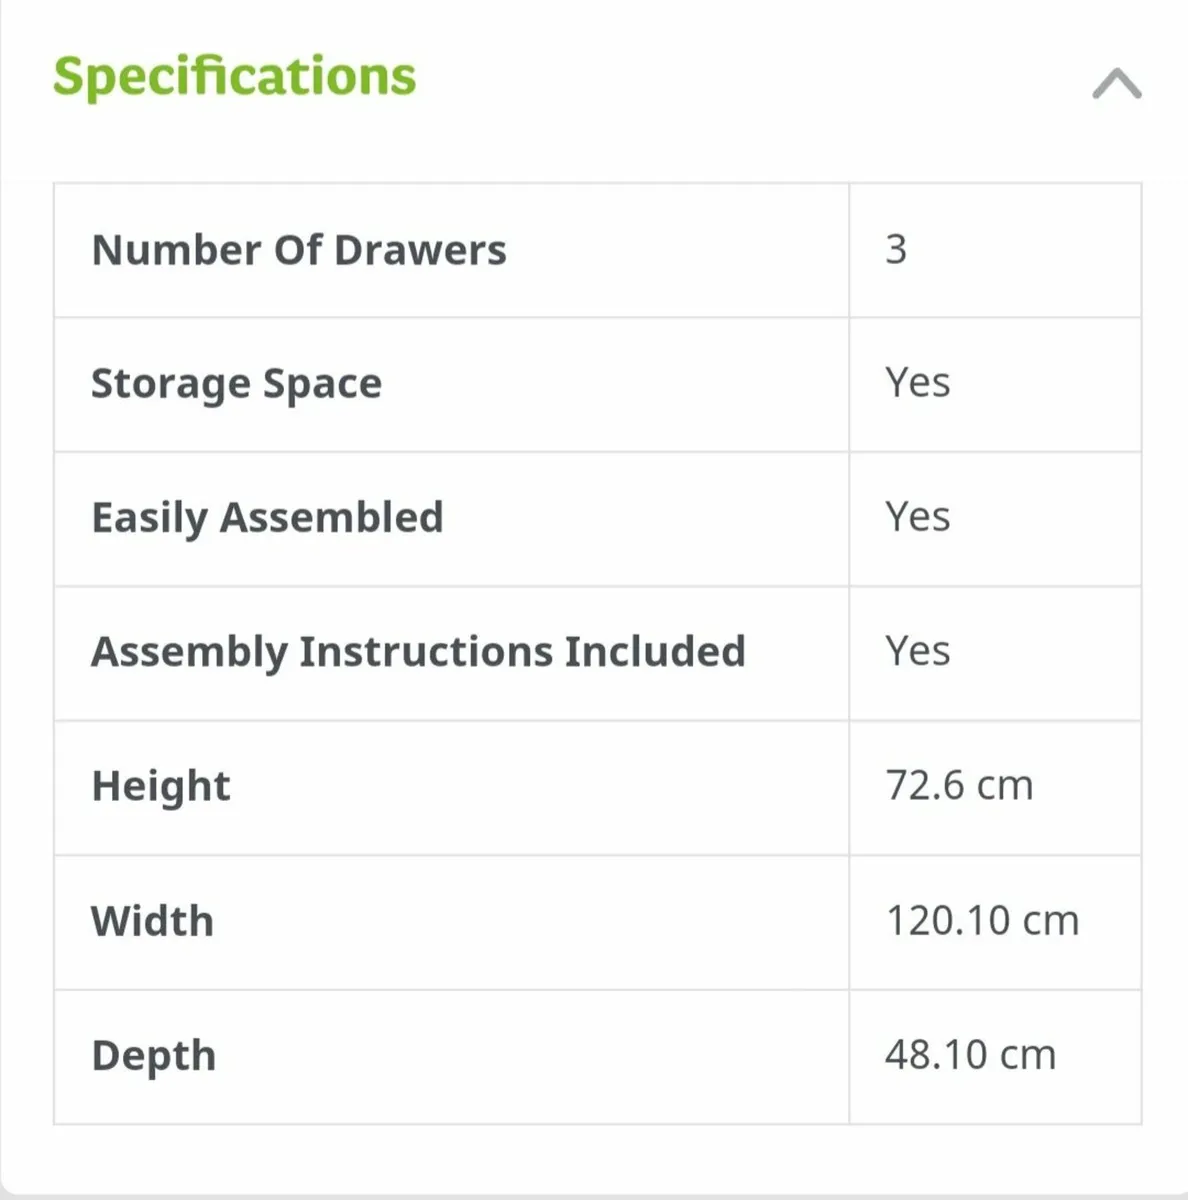1188x1200 pixels.
Task: Select the Number Of Drawers label
Action: 299,250
